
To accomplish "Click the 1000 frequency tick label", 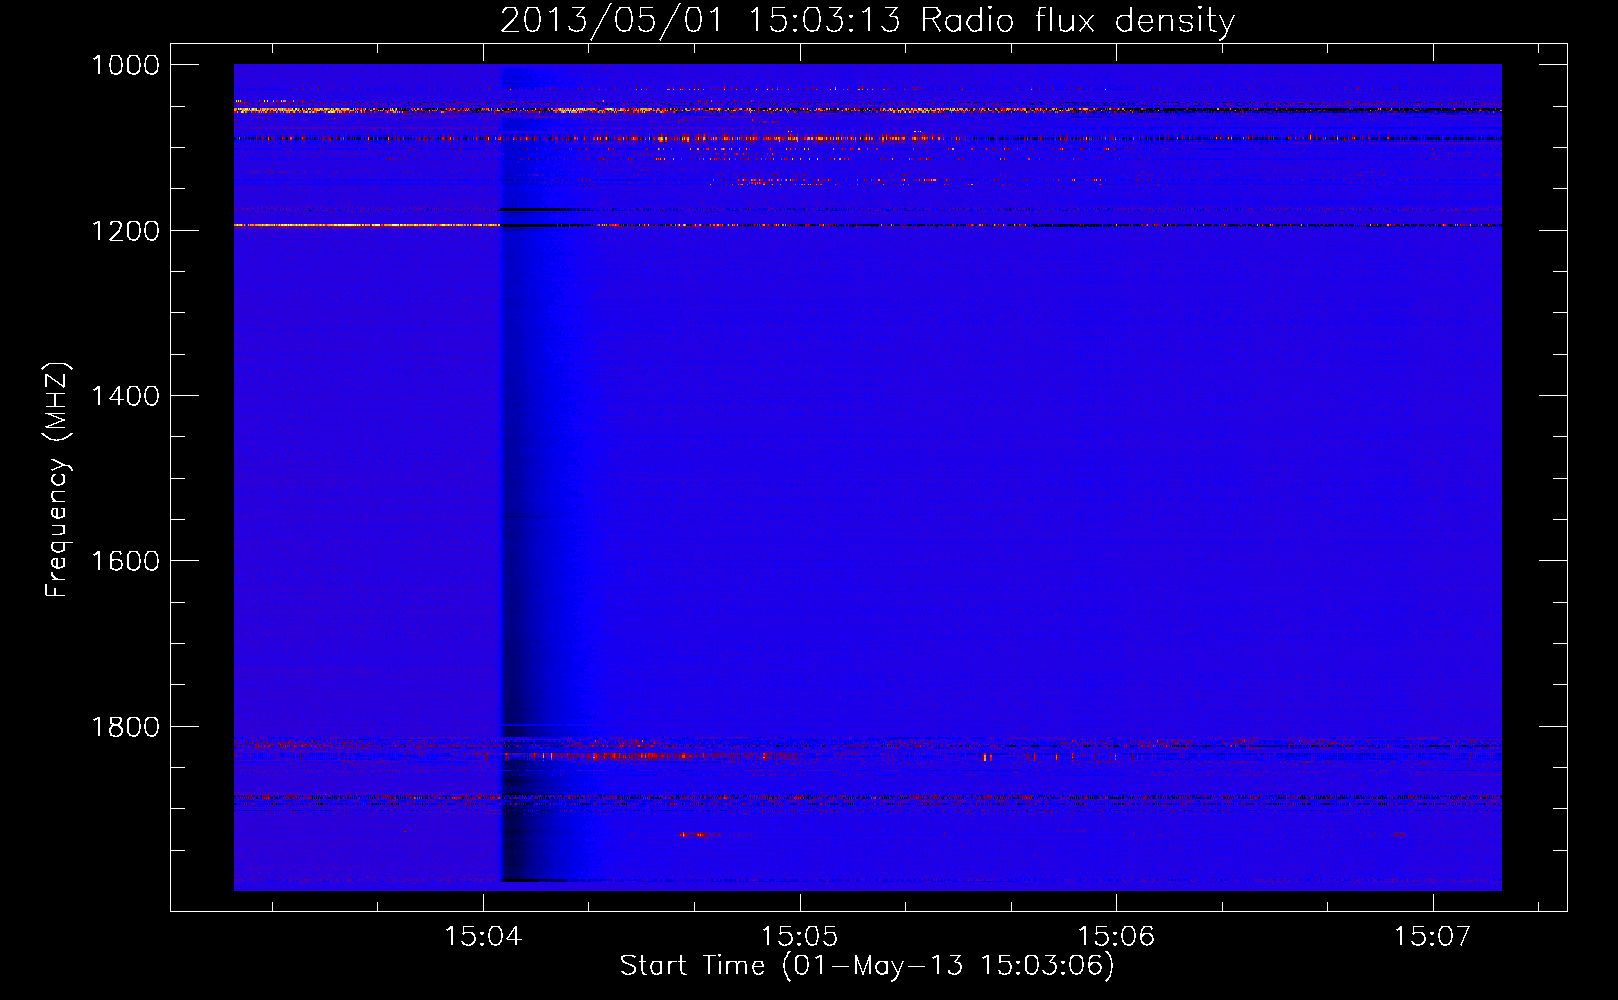I will 125,65.
